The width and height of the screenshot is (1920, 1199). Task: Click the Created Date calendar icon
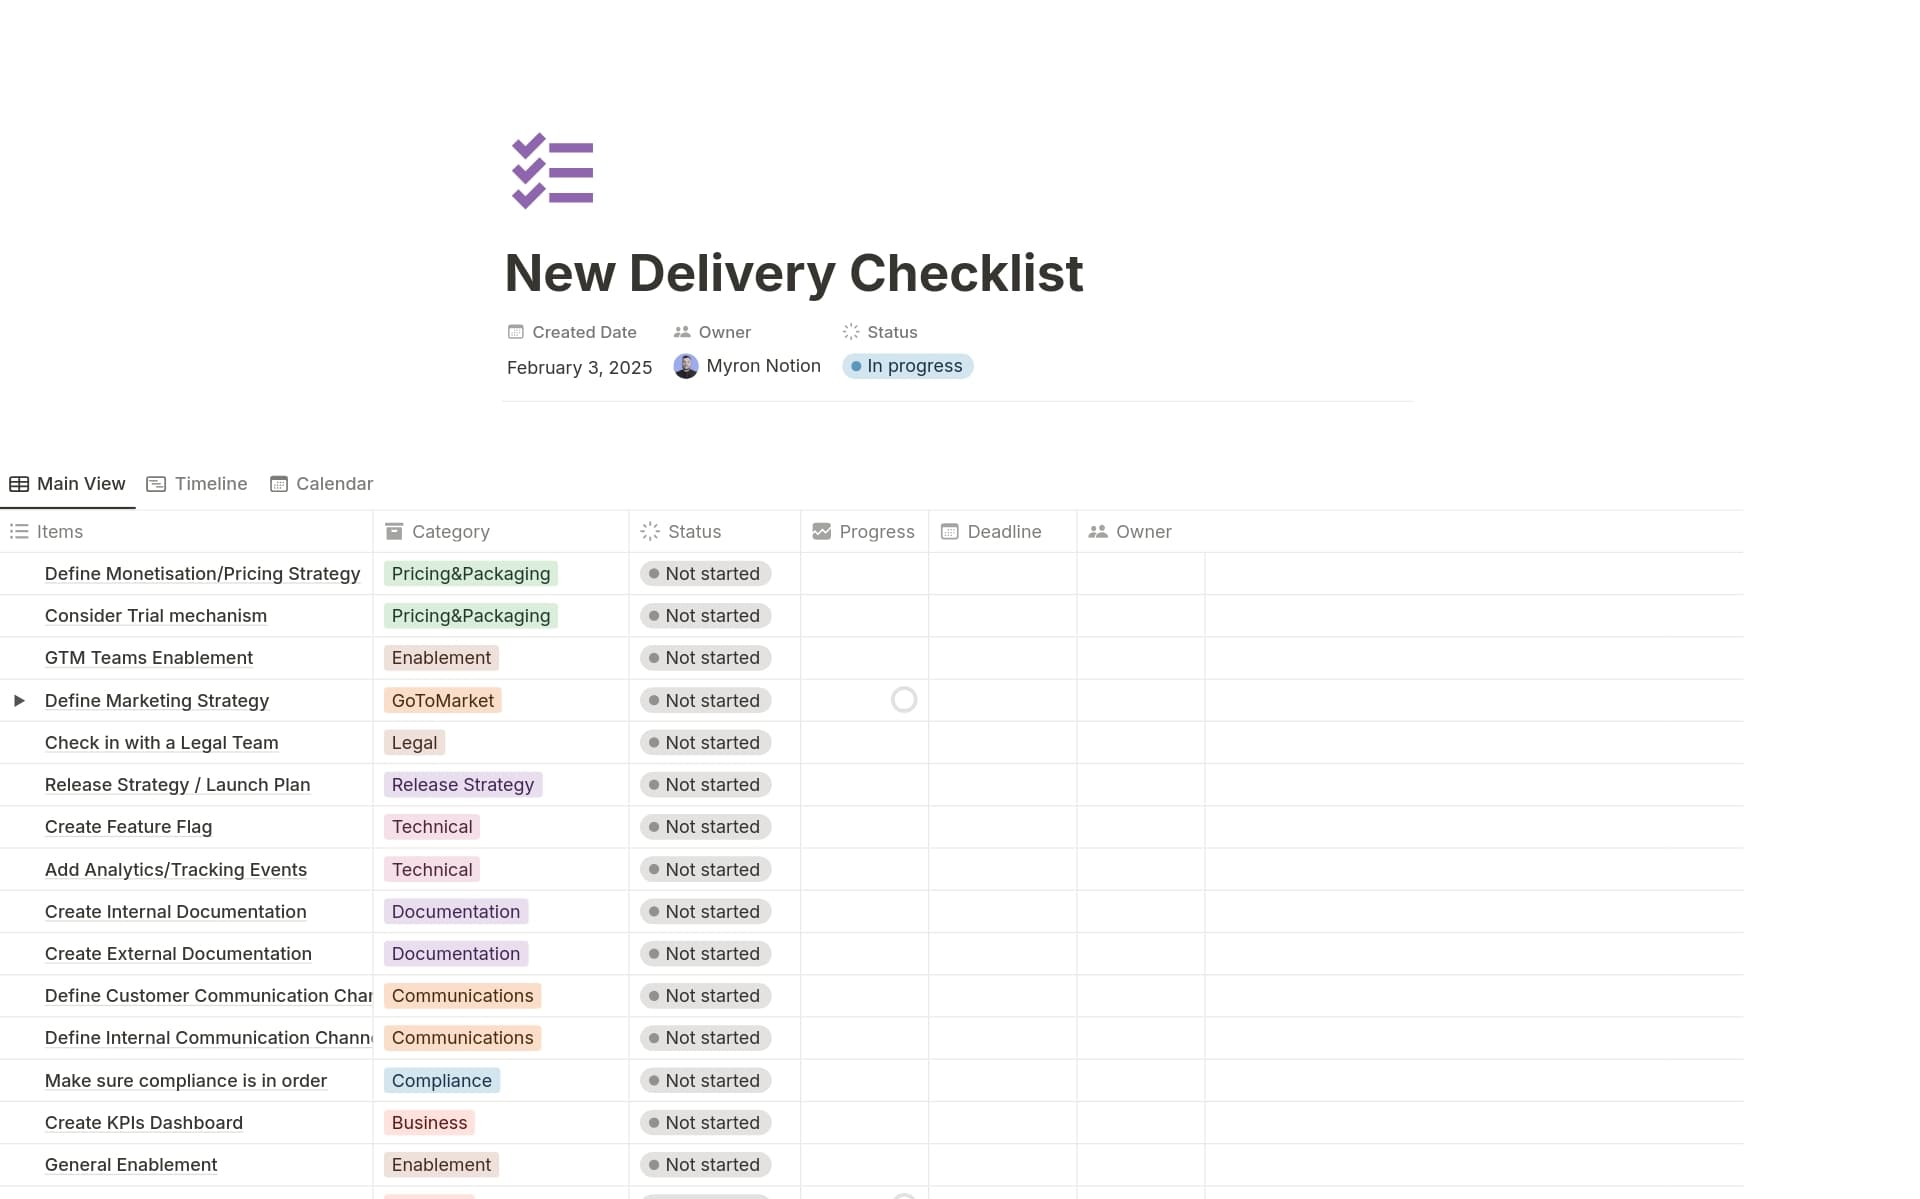(516, 332)
